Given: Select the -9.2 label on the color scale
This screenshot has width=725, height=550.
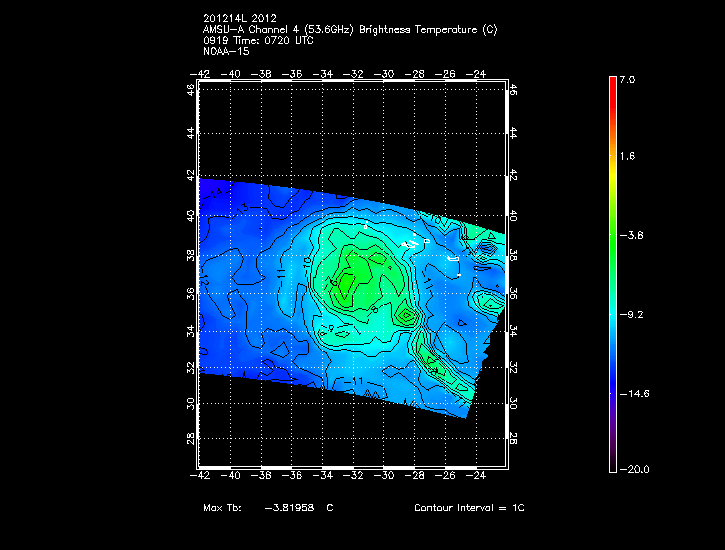Looking at the screenshot, I should [631, 314].
